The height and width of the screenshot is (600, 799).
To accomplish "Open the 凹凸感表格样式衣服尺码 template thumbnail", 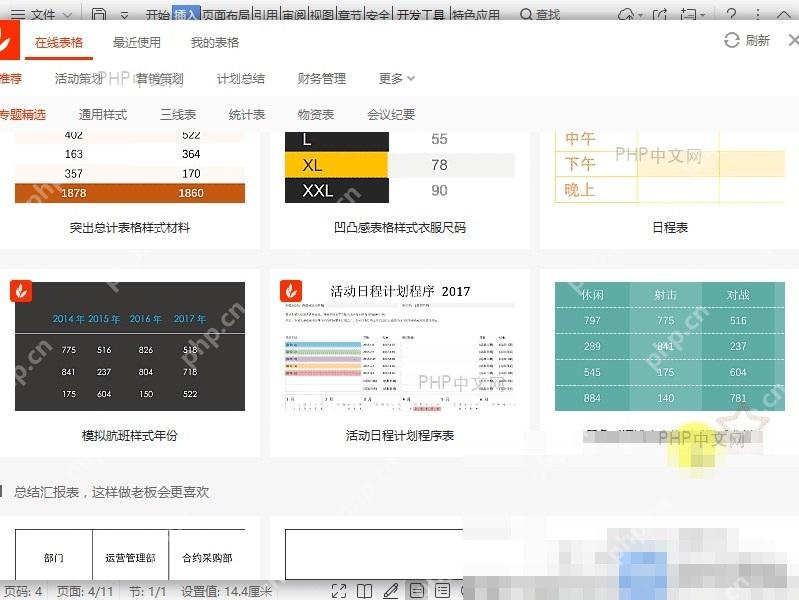I will [400, 168].
